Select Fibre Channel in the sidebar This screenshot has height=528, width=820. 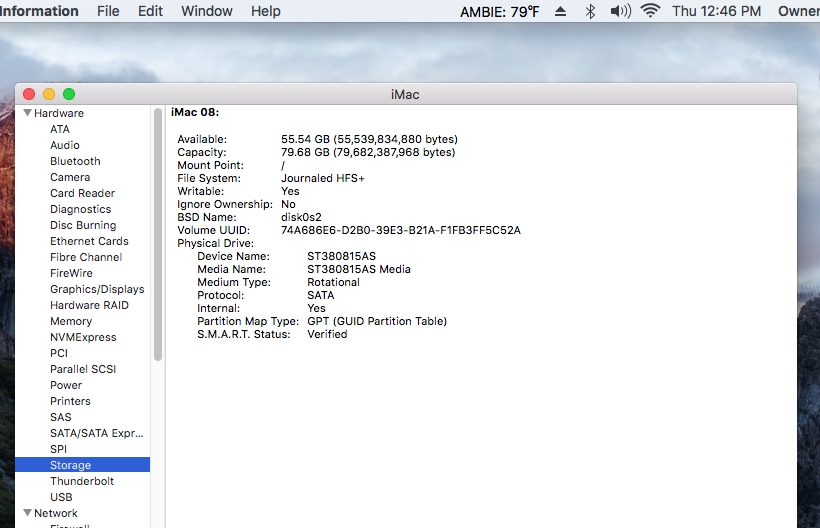click(x=86, y=257)
